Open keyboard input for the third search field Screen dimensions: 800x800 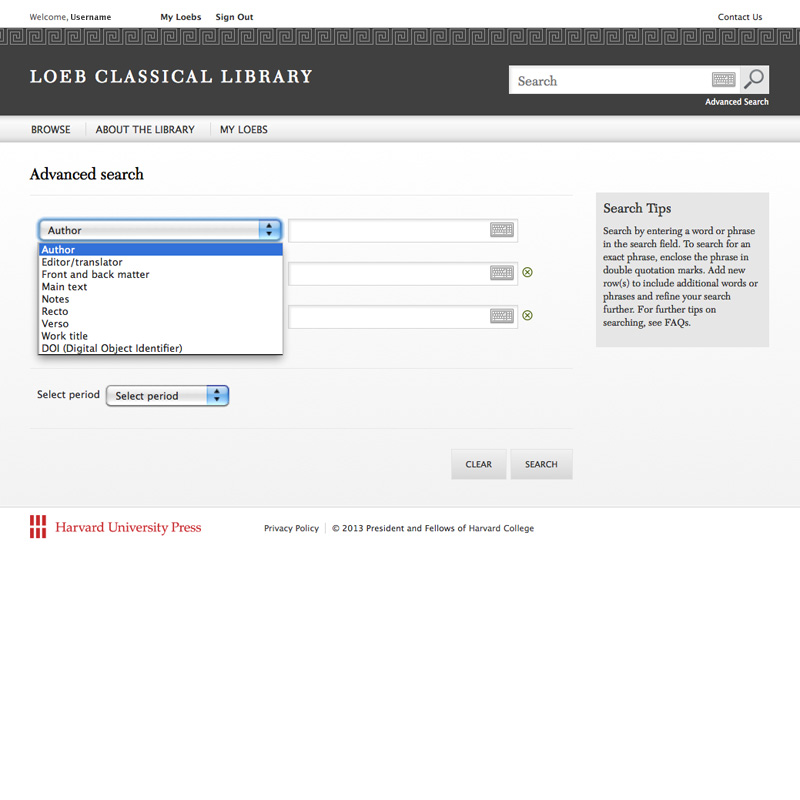[500, 315]
